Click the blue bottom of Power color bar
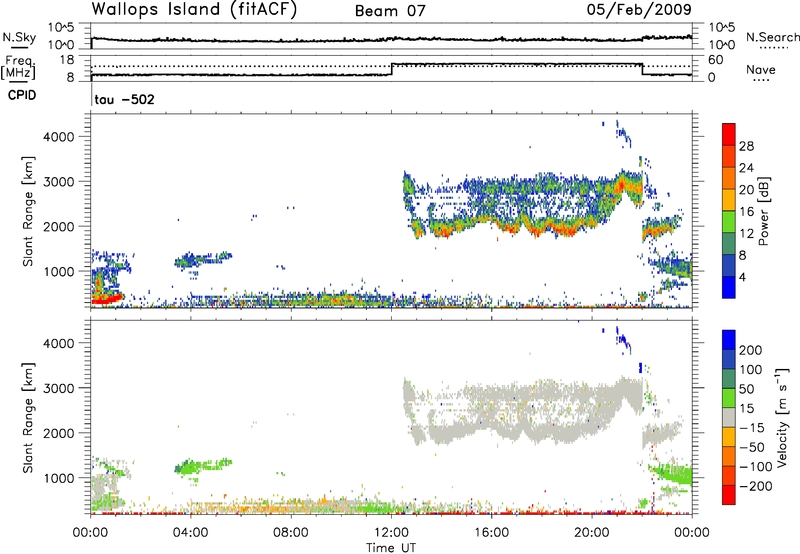The width and height of the screenshot is (800, 554). (729, 287)
